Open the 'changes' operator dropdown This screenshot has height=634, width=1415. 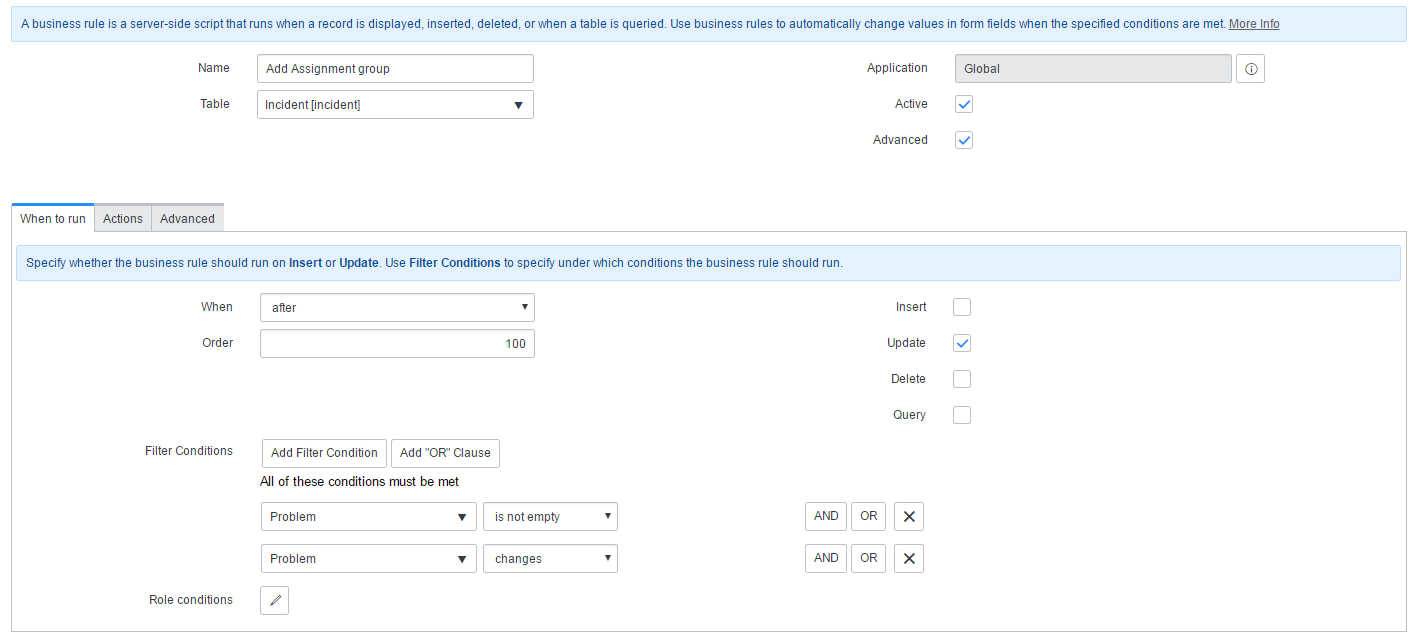click(x=550, y=559)
